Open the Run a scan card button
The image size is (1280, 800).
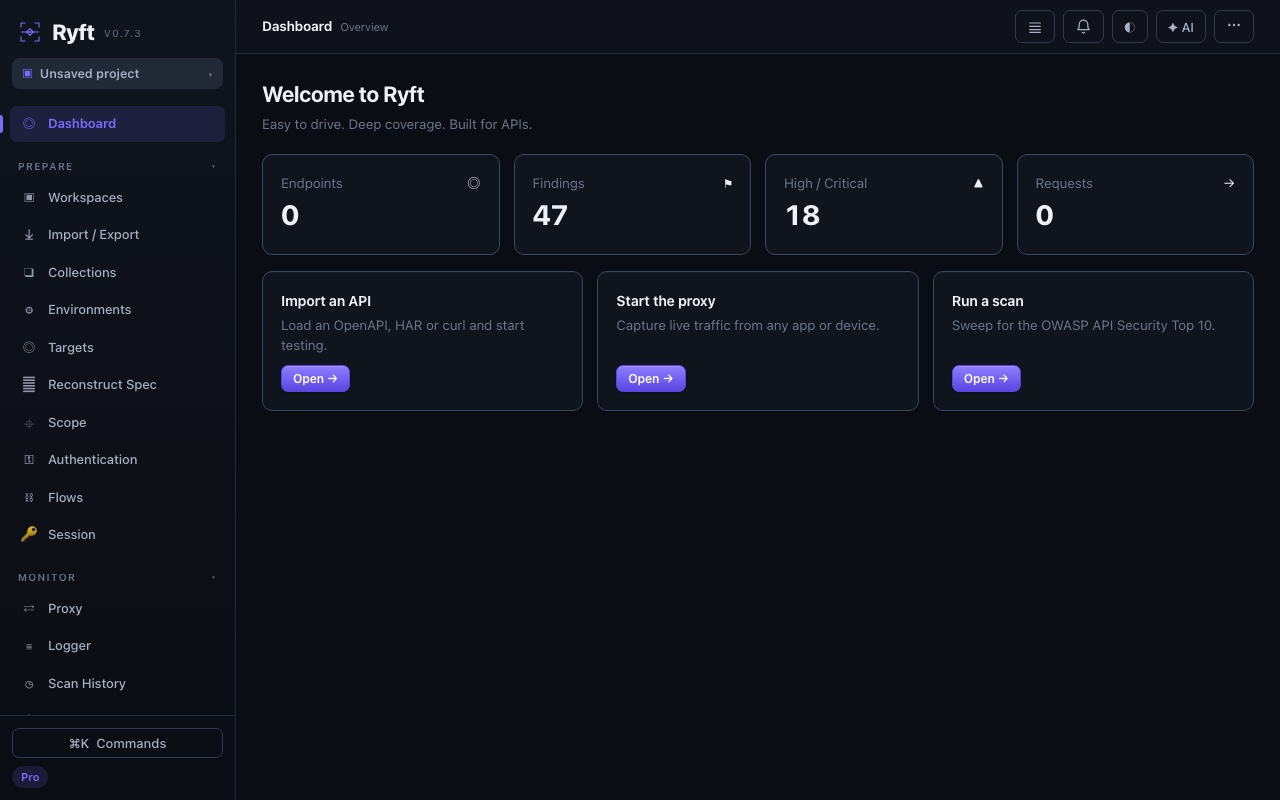(986, 379)
